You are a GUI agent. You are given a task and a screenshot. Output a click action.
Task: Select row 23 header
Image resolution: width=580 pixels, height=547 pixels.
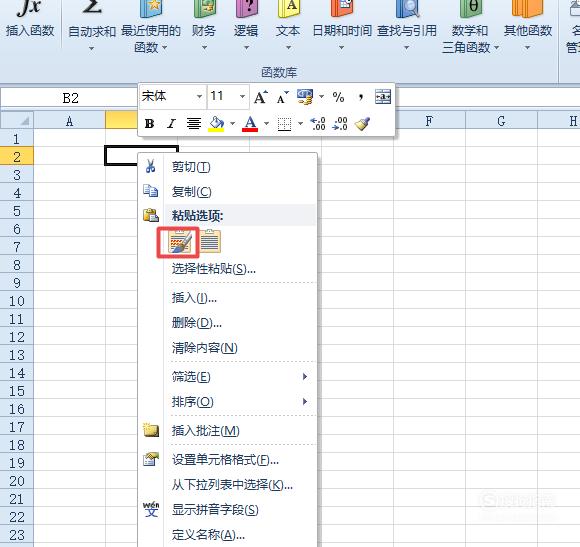point(17,535)
